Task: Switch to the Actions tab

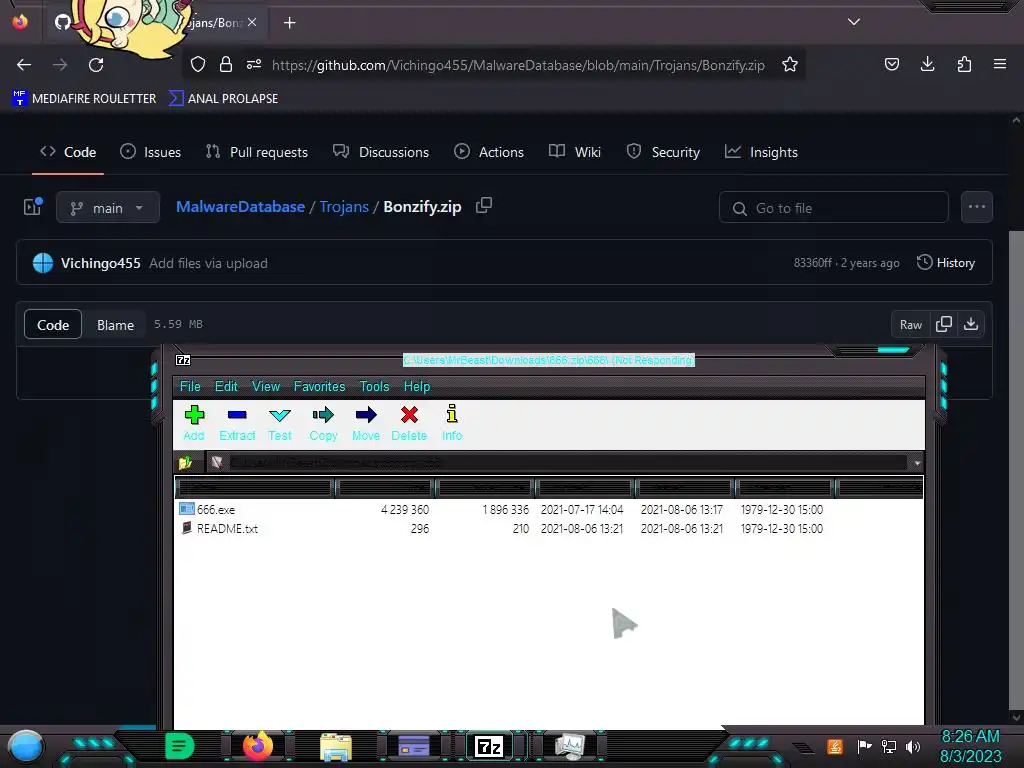Action: tap(488, 152)
